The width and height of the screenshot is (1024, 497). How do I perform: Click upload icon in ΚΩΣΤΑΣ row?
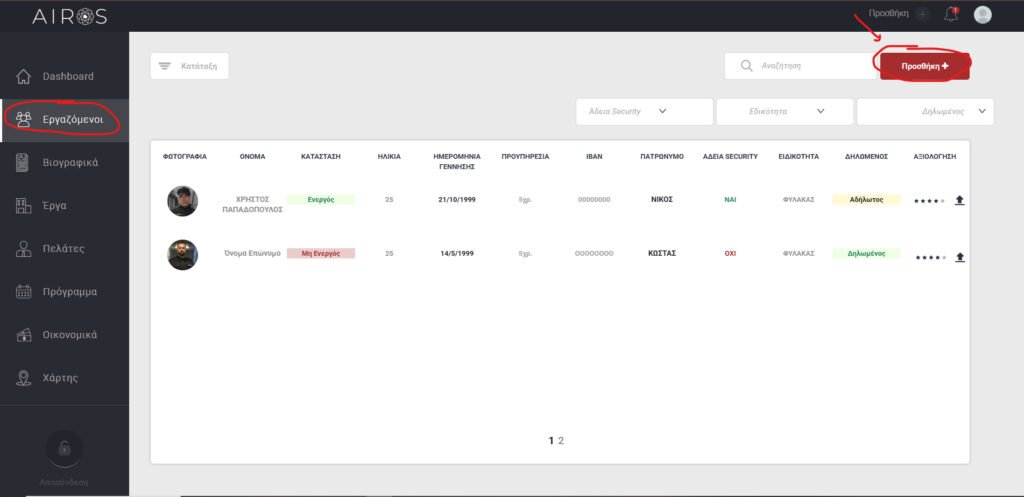pos(960,257)
